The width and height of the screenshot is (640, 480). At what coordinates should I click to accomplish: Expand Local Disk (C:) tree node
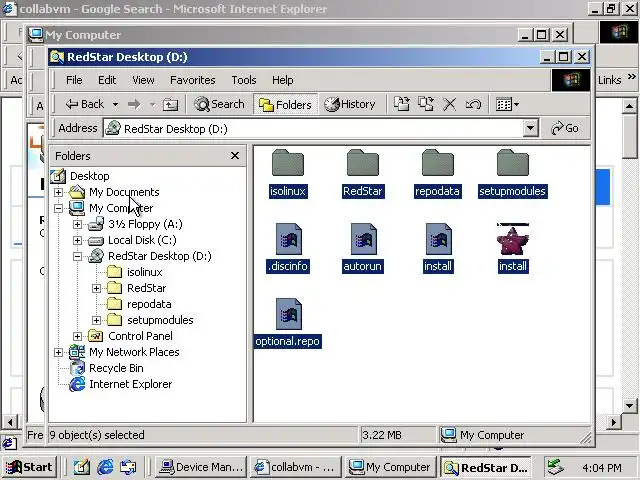click(x=77, y=240)
